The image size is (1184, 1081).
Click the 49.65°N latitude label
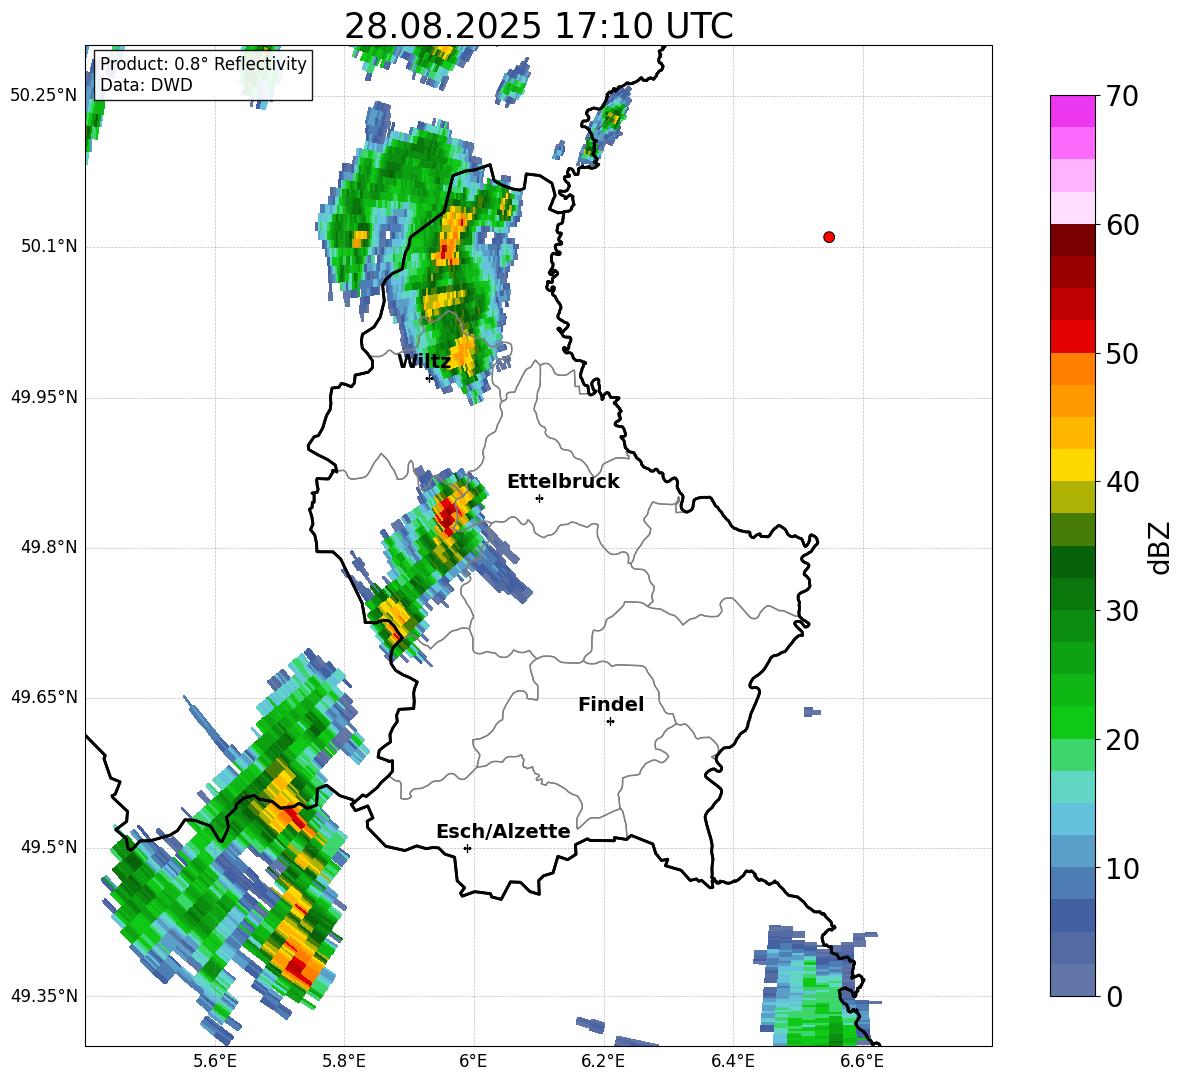(44, 697)
